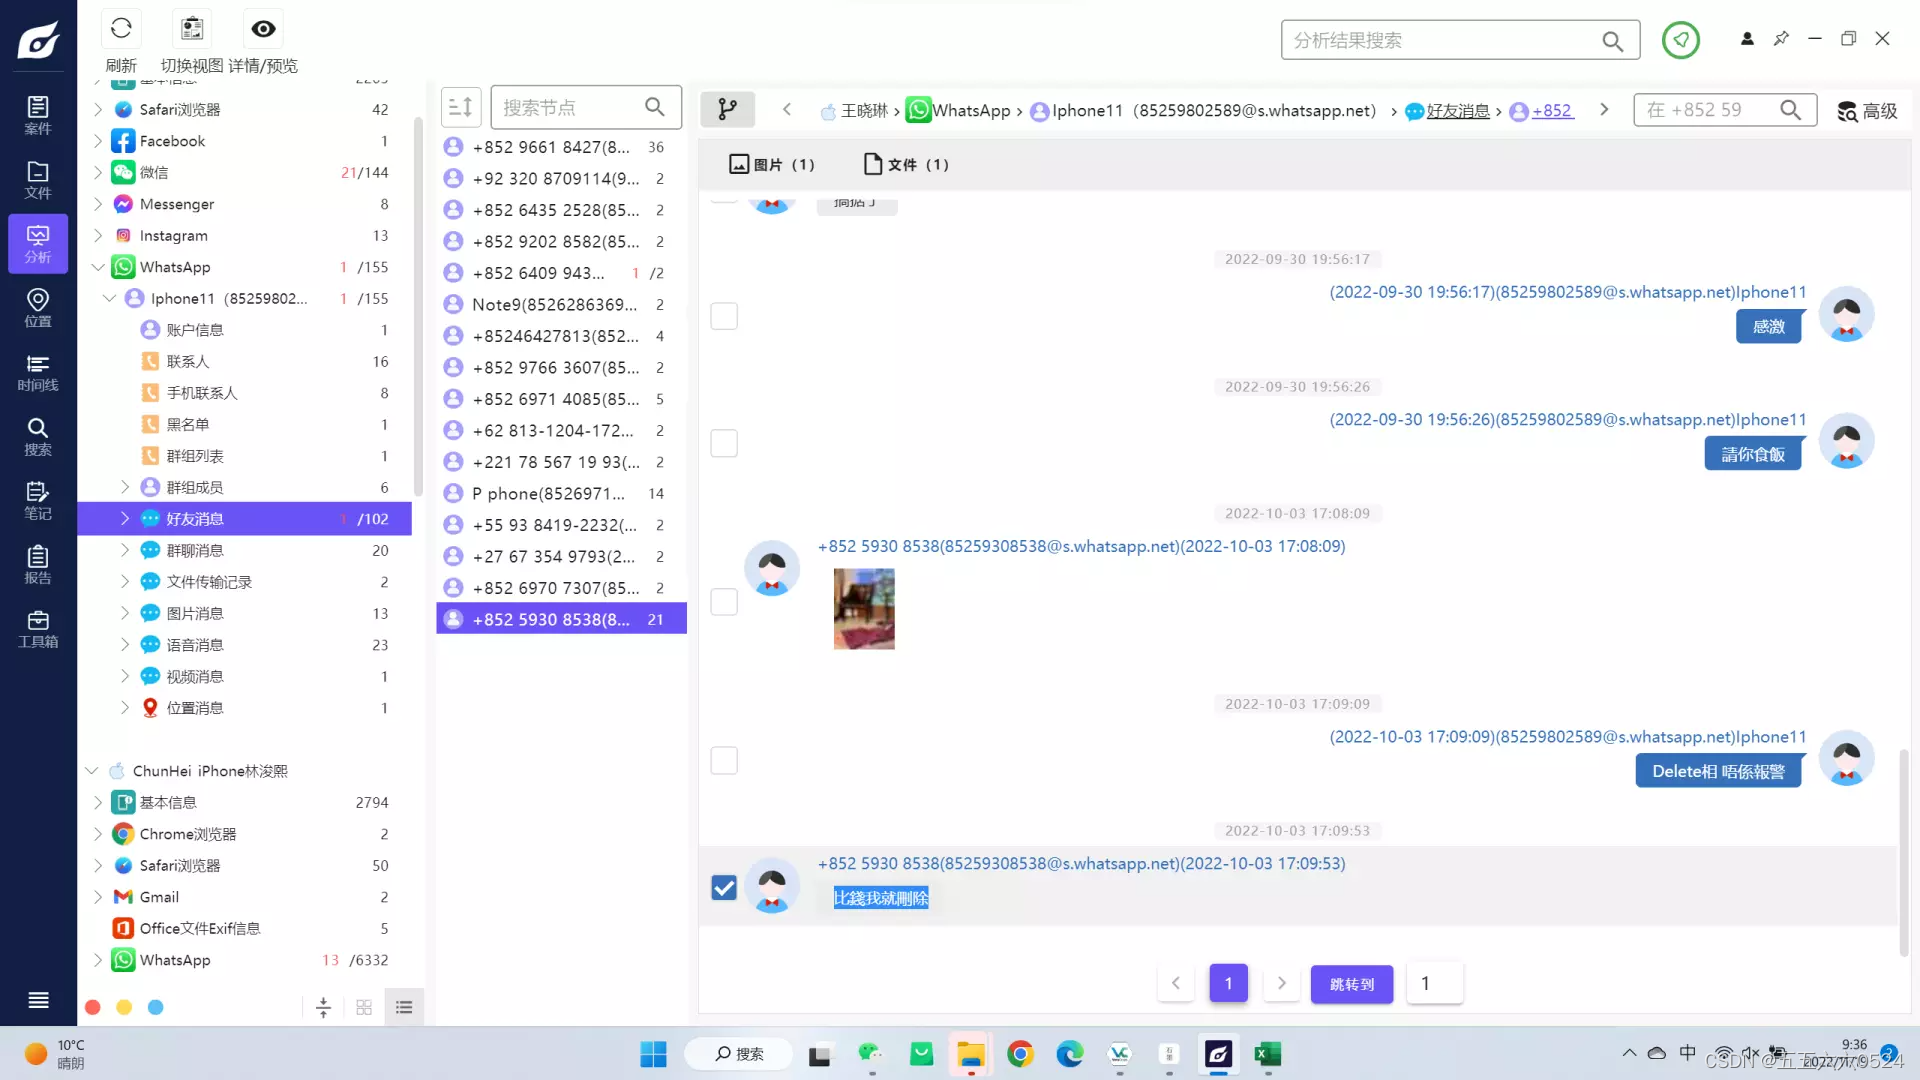Check the box beside 請你食飯 message
Viewport: 1920px width, 1080px height.
pyautogui.click(x=724, y=443)
